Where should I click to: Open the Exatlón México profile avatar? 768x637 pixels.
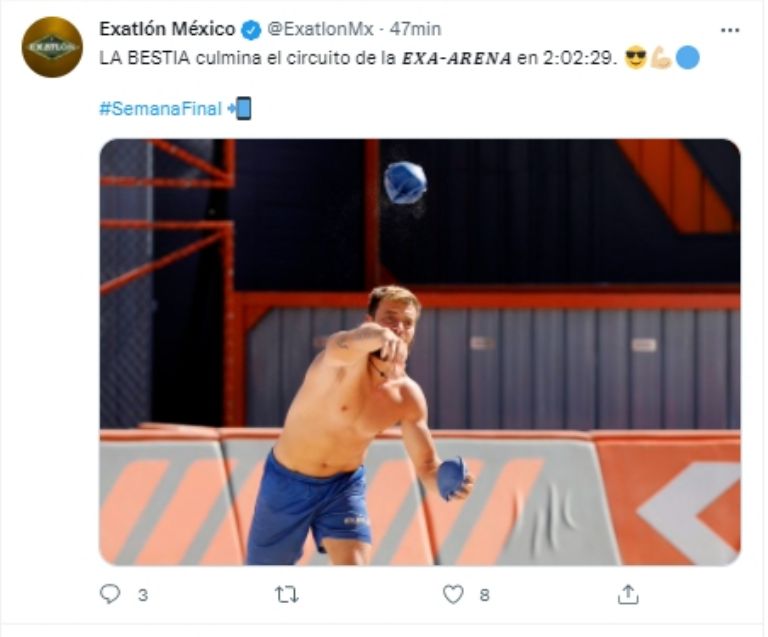[52, 47]
